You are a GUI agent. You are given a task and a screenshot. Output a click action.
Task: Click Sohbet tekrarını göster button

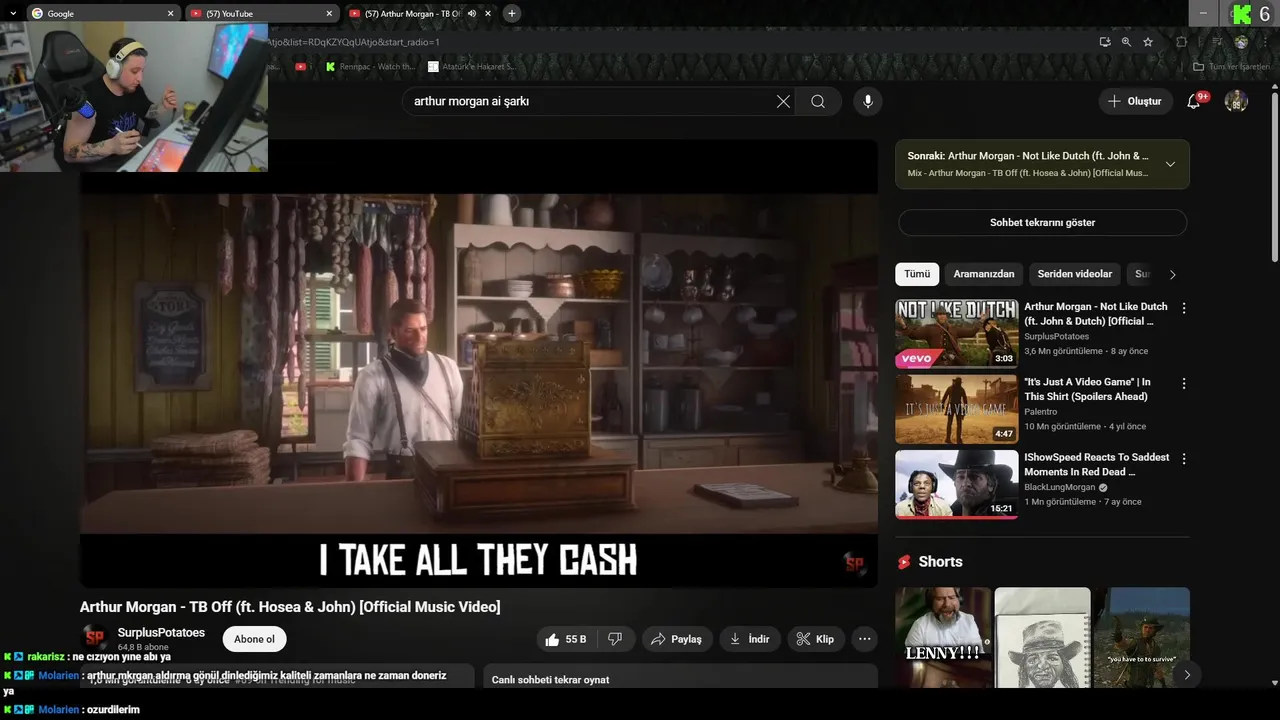click(1043, 222)
